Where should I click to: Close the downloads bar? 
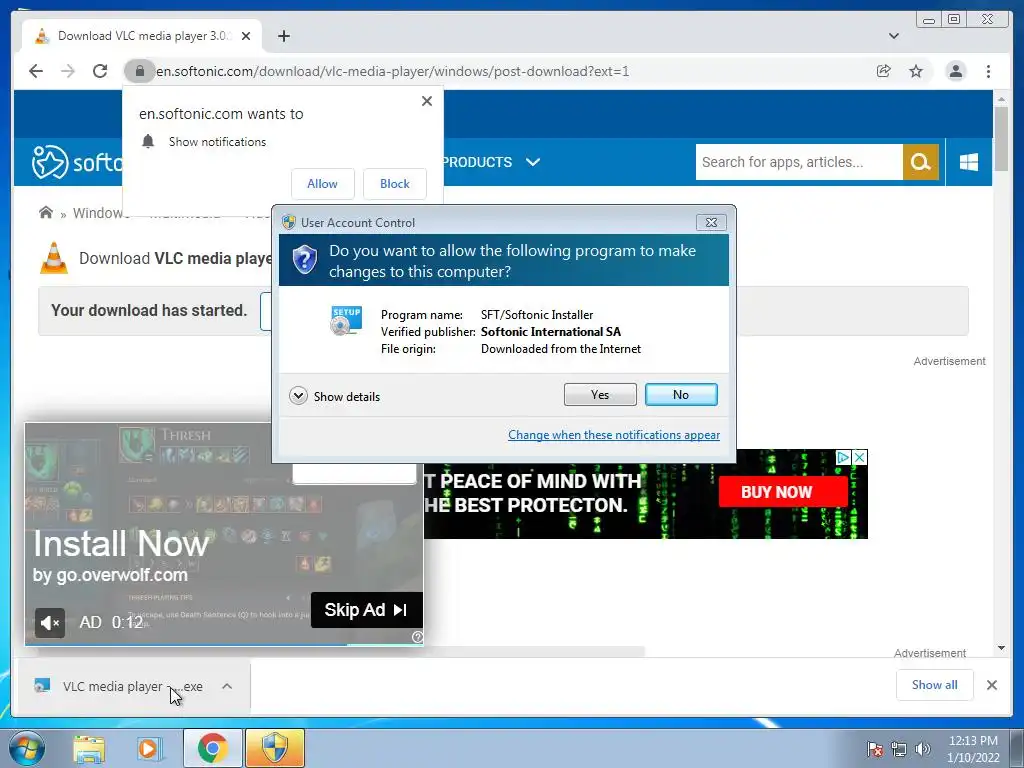992,685
